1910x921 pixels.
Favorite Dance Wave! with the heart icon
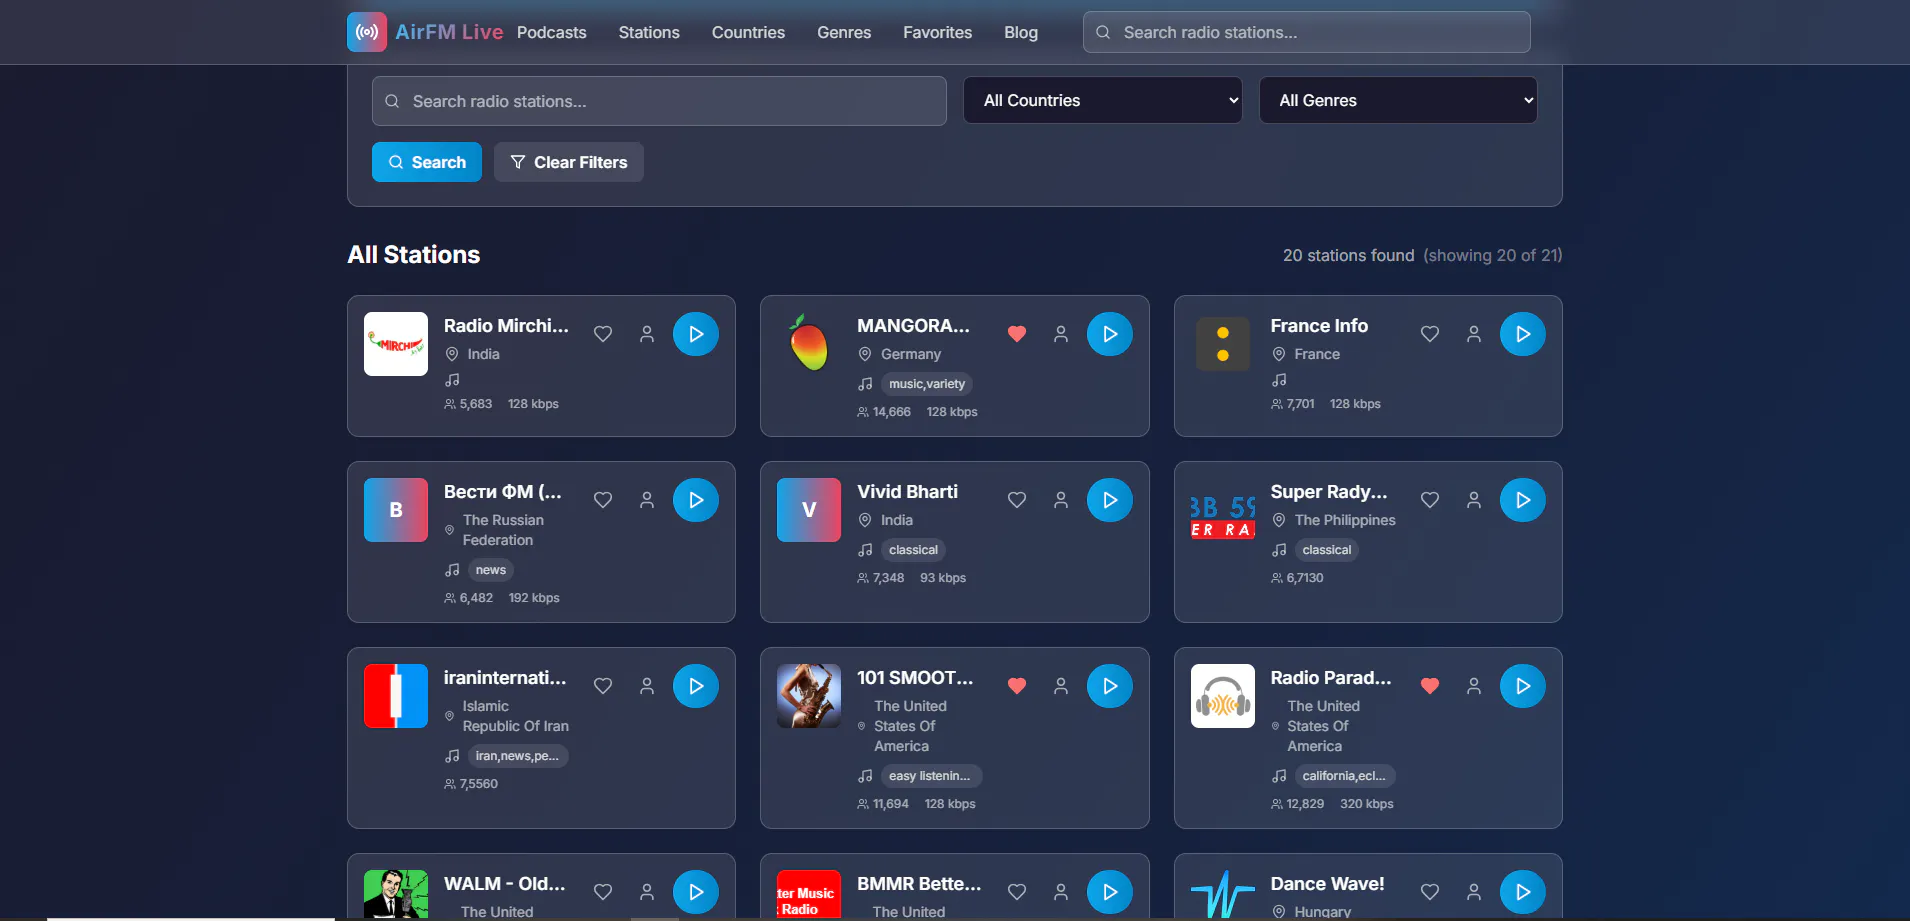tap(1430, 892)
